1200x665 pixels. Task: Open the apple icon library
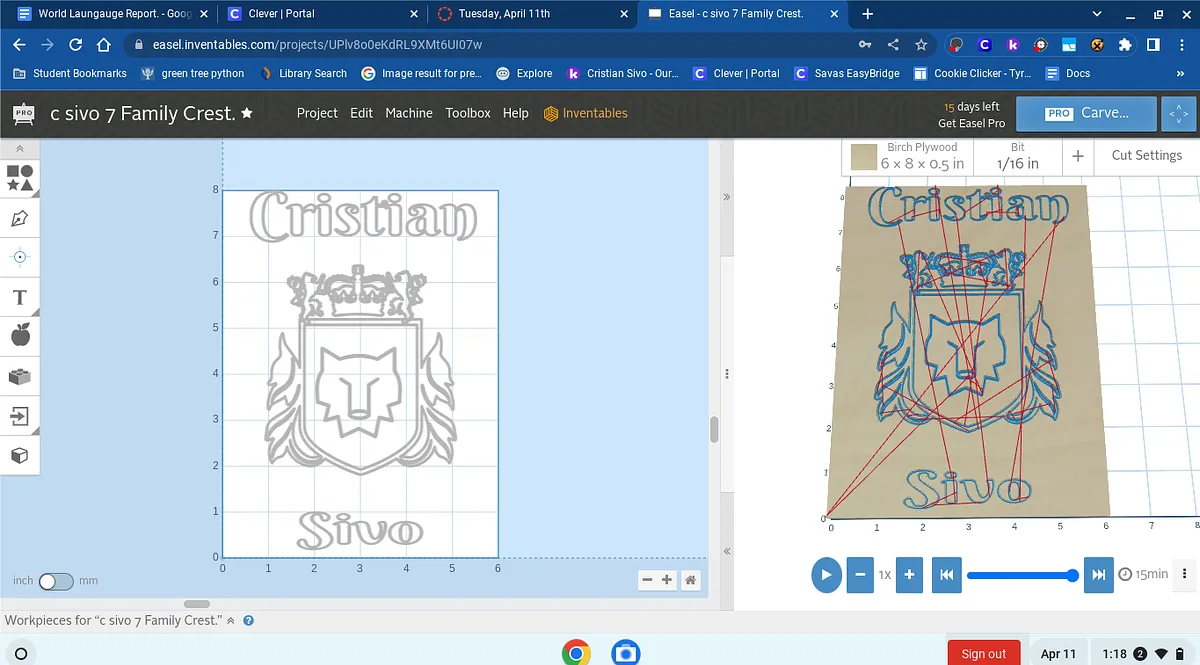pos(20,336)
